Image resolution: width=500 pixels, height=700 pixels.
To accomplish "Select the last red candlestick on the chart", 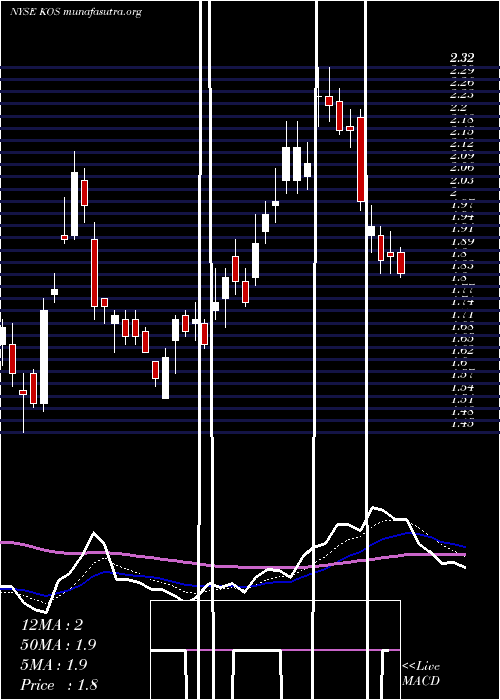I will (x=401, y=263).
